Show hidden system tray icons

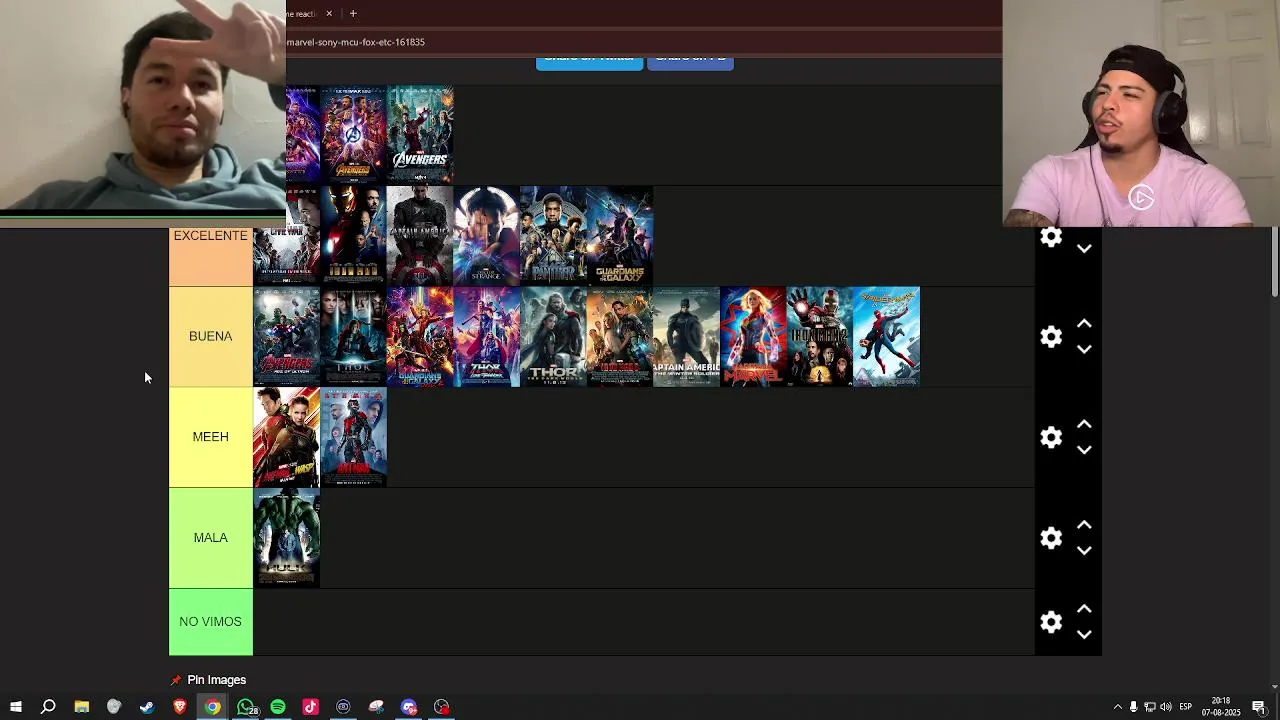1118,707
